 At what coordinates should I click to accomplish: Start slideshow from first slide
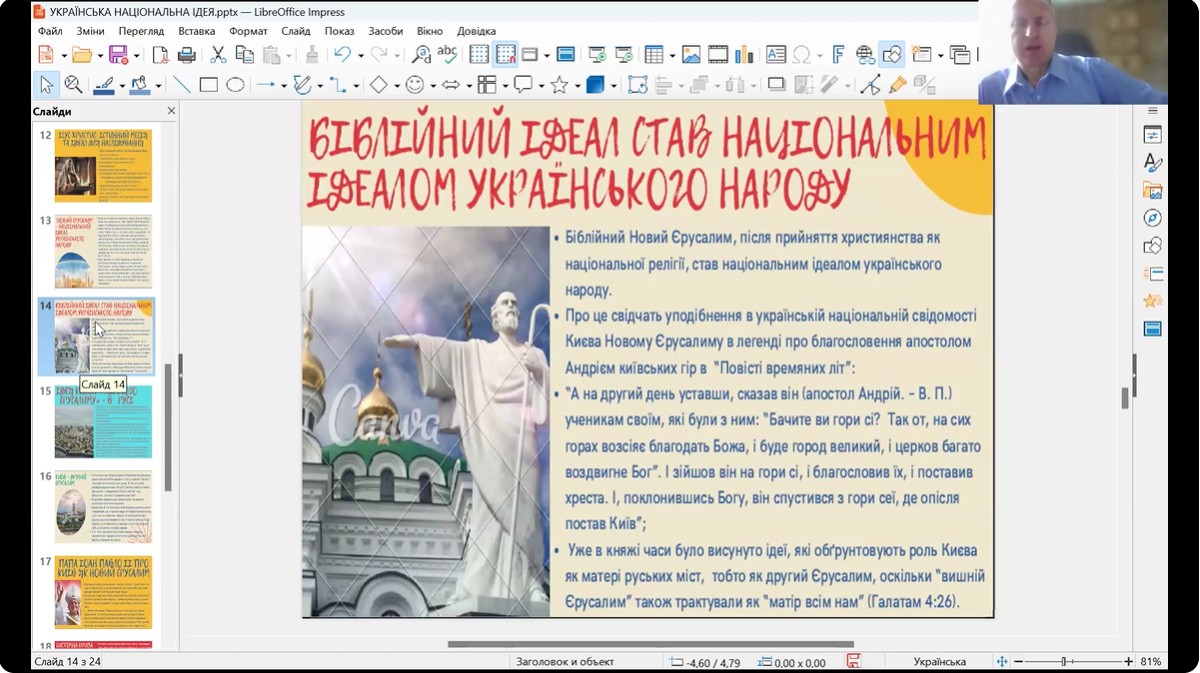(x=597, y=55)
